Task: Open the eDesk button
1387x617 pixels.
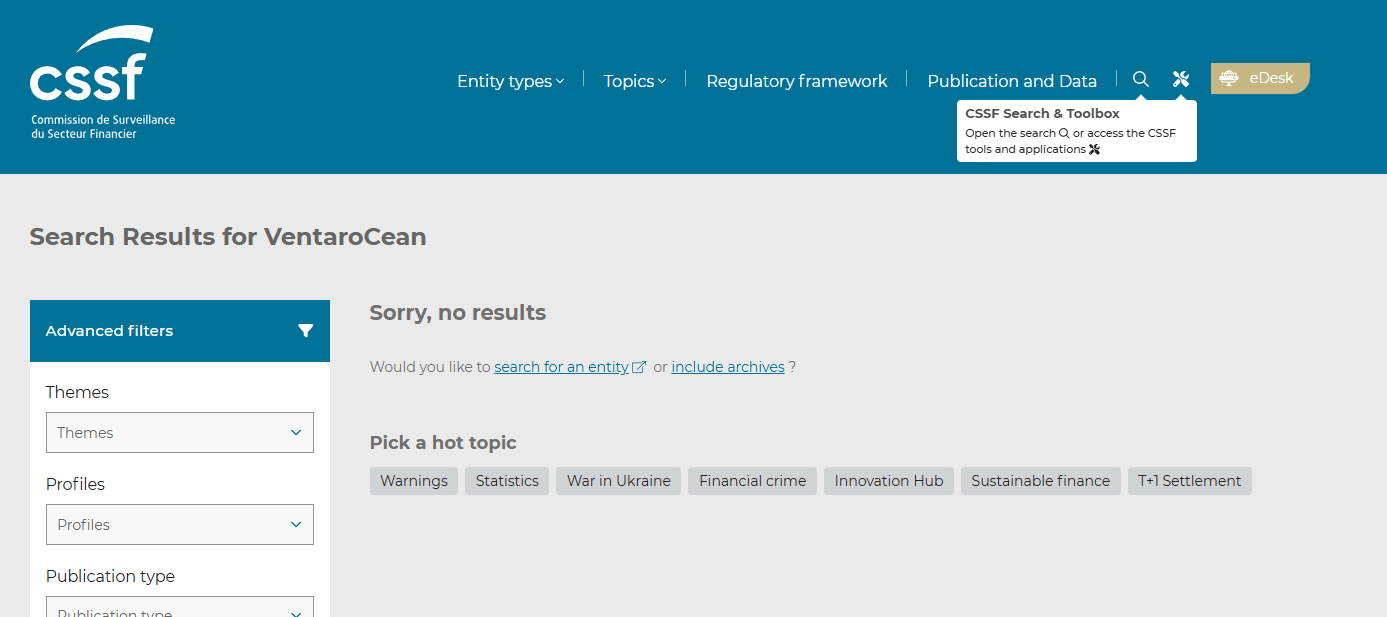Action: coord(1259,78)
